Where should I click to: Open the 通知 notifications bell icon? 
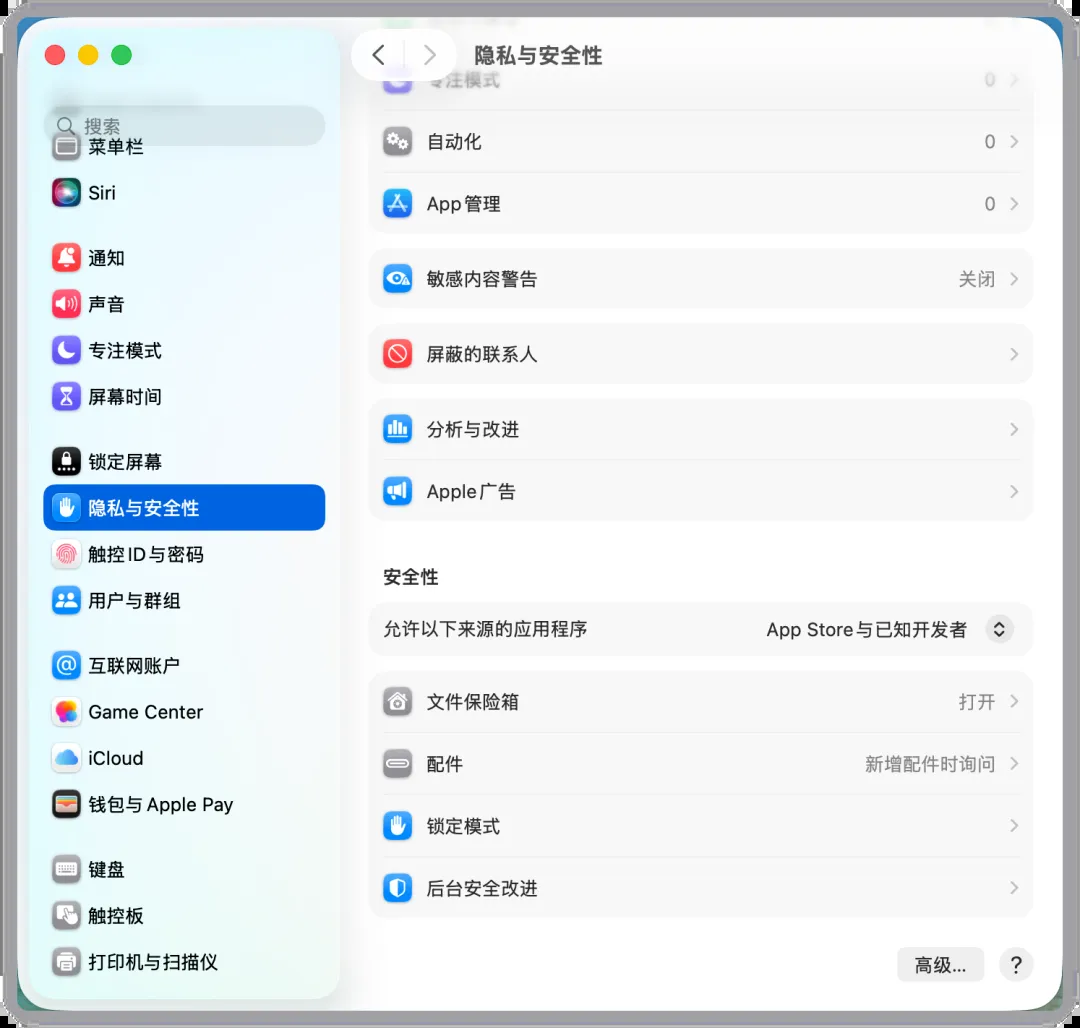66,258
